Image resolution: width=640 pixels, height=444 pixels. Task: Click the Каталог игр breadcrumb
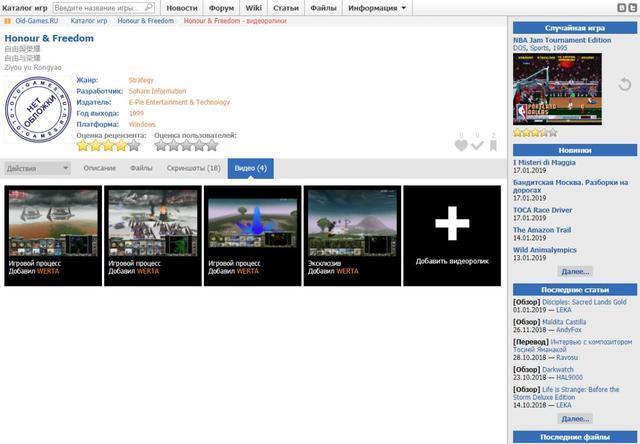pyautogui.click(x=89, y=21)
